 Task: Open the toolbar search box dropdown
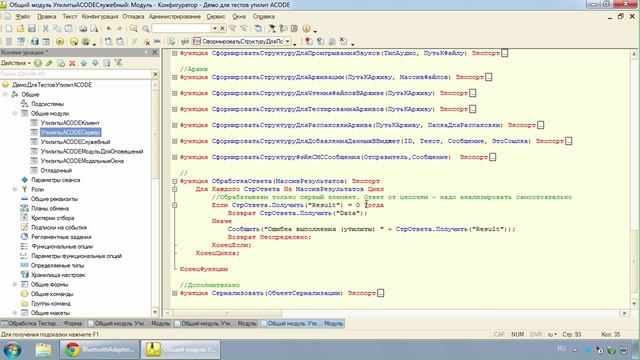point(215,29)
